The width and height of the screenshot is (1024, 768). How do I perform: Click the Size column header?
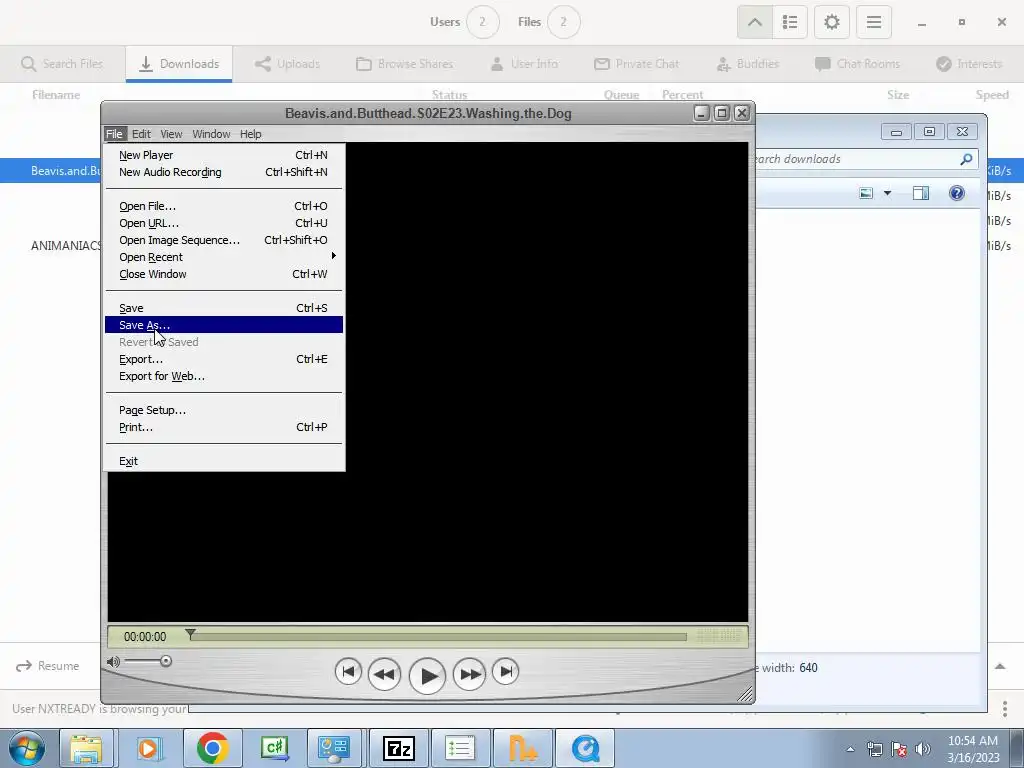coord(898,95)
